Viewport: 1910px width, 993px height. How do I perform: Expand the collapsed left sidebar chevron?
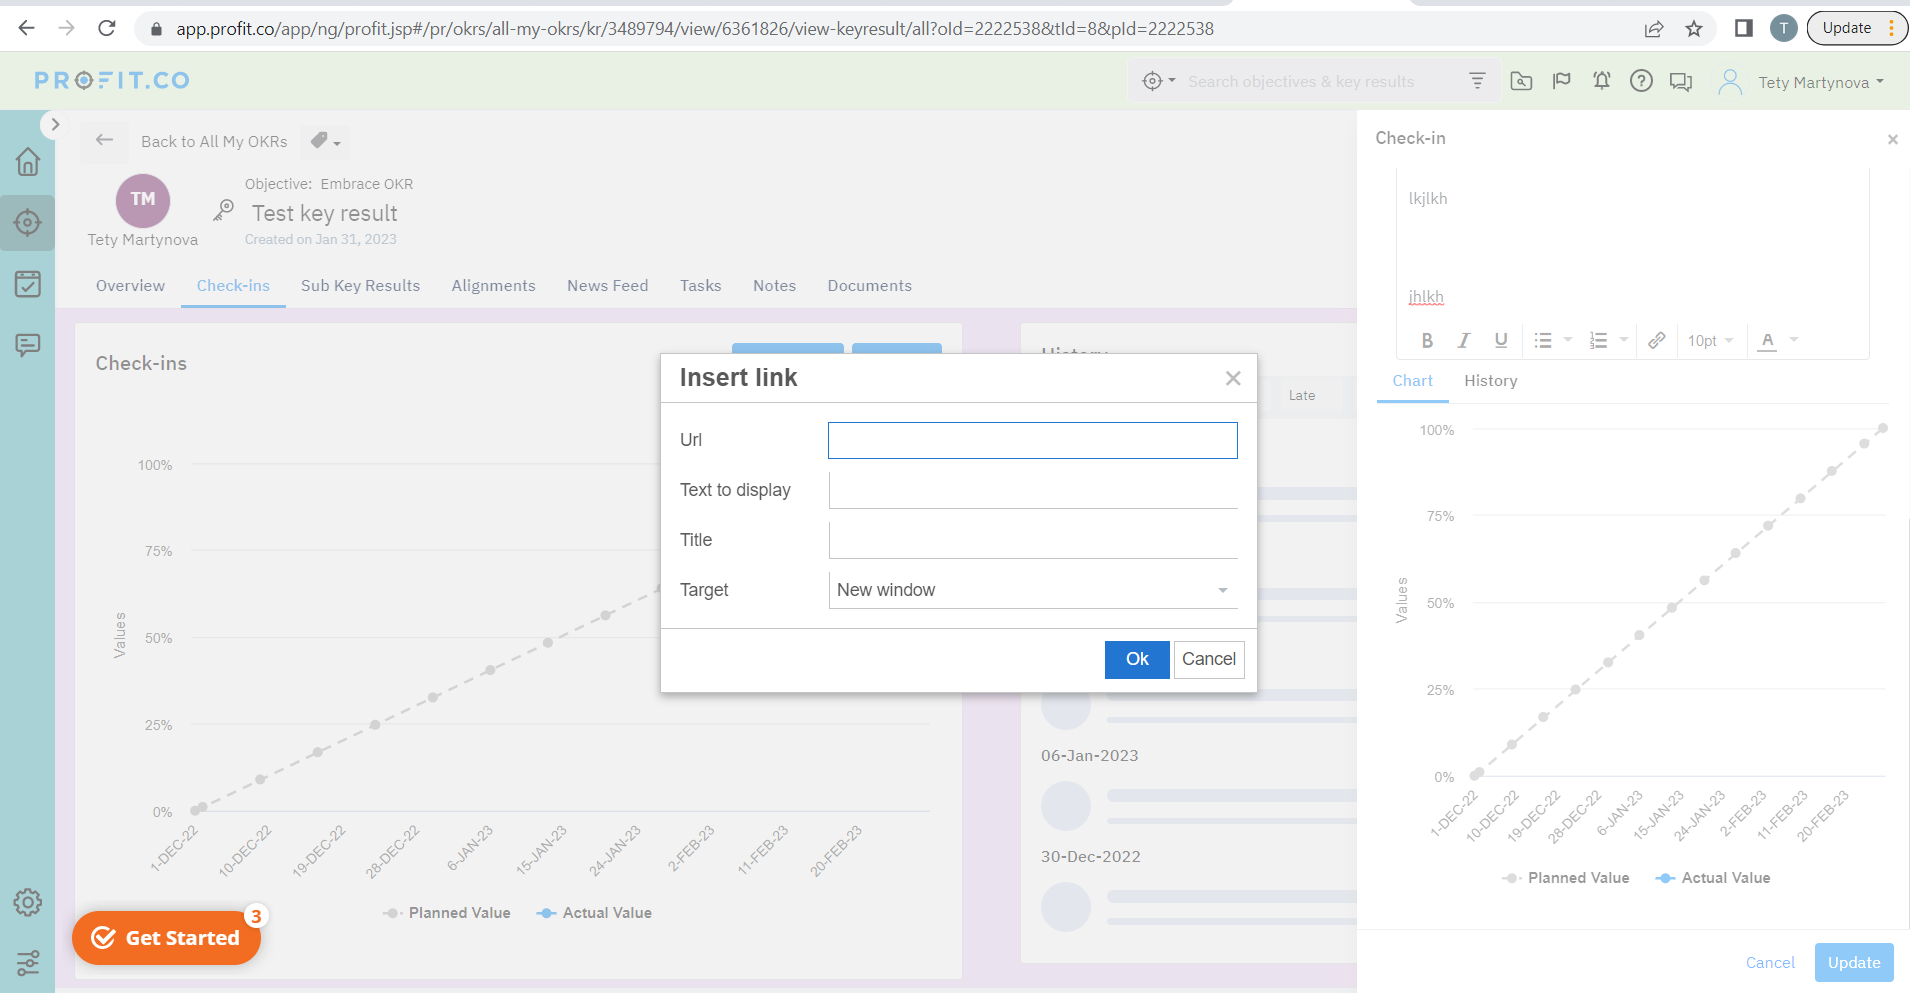click(55, 125)
